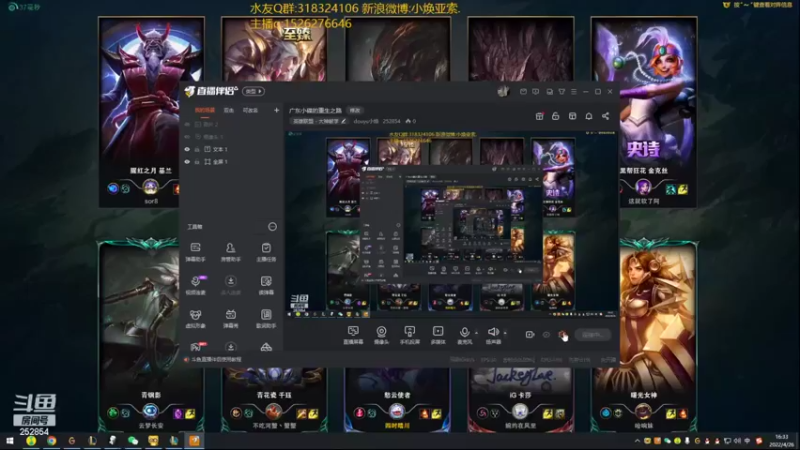The width and height of the screenshot is (800, 450).
Task: Add a multimedia source (多媒体)
Action: 438,335
